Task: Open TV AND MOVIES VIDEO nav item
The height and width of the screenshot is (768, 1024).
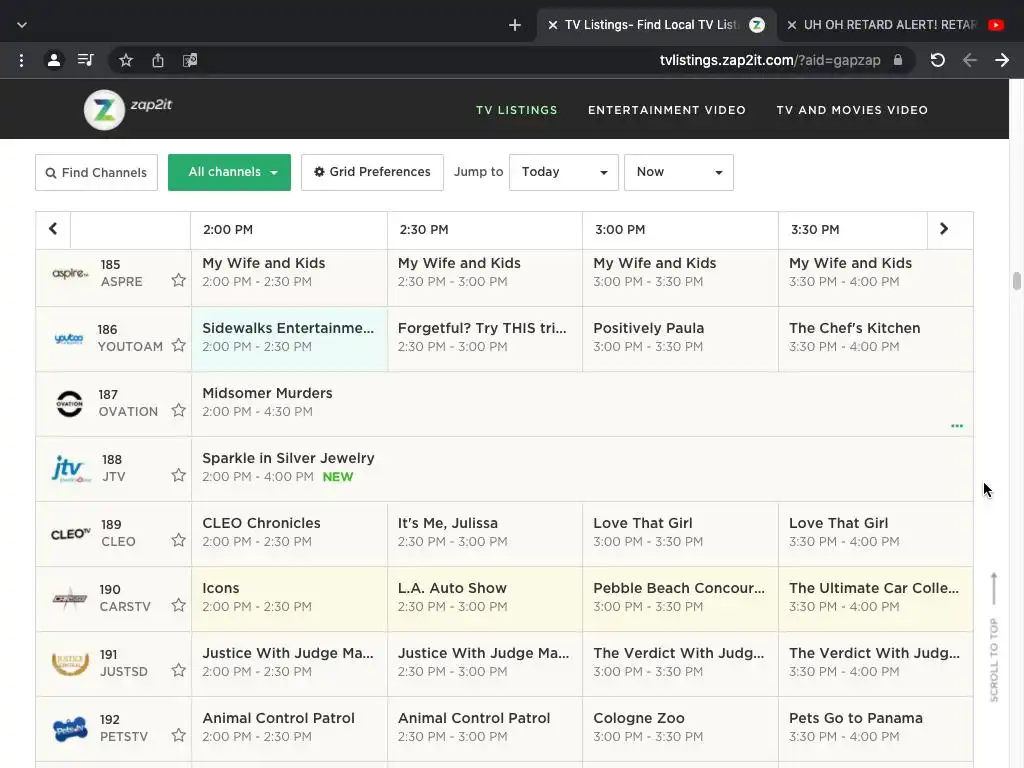Action: click(x=852, y=110)
